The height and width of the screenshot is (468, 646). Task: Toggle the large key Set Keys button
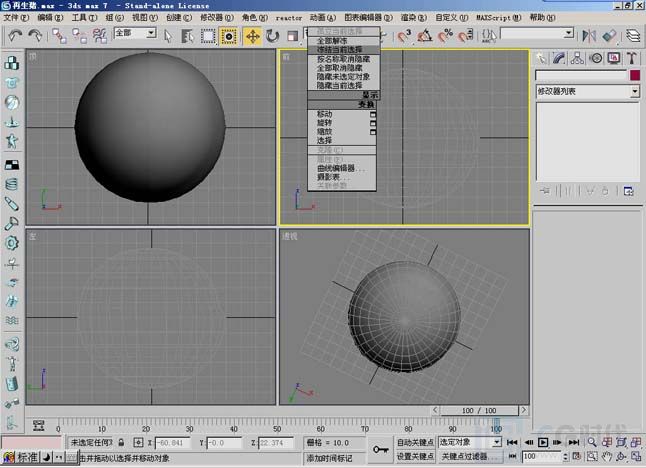click(381, 449)
